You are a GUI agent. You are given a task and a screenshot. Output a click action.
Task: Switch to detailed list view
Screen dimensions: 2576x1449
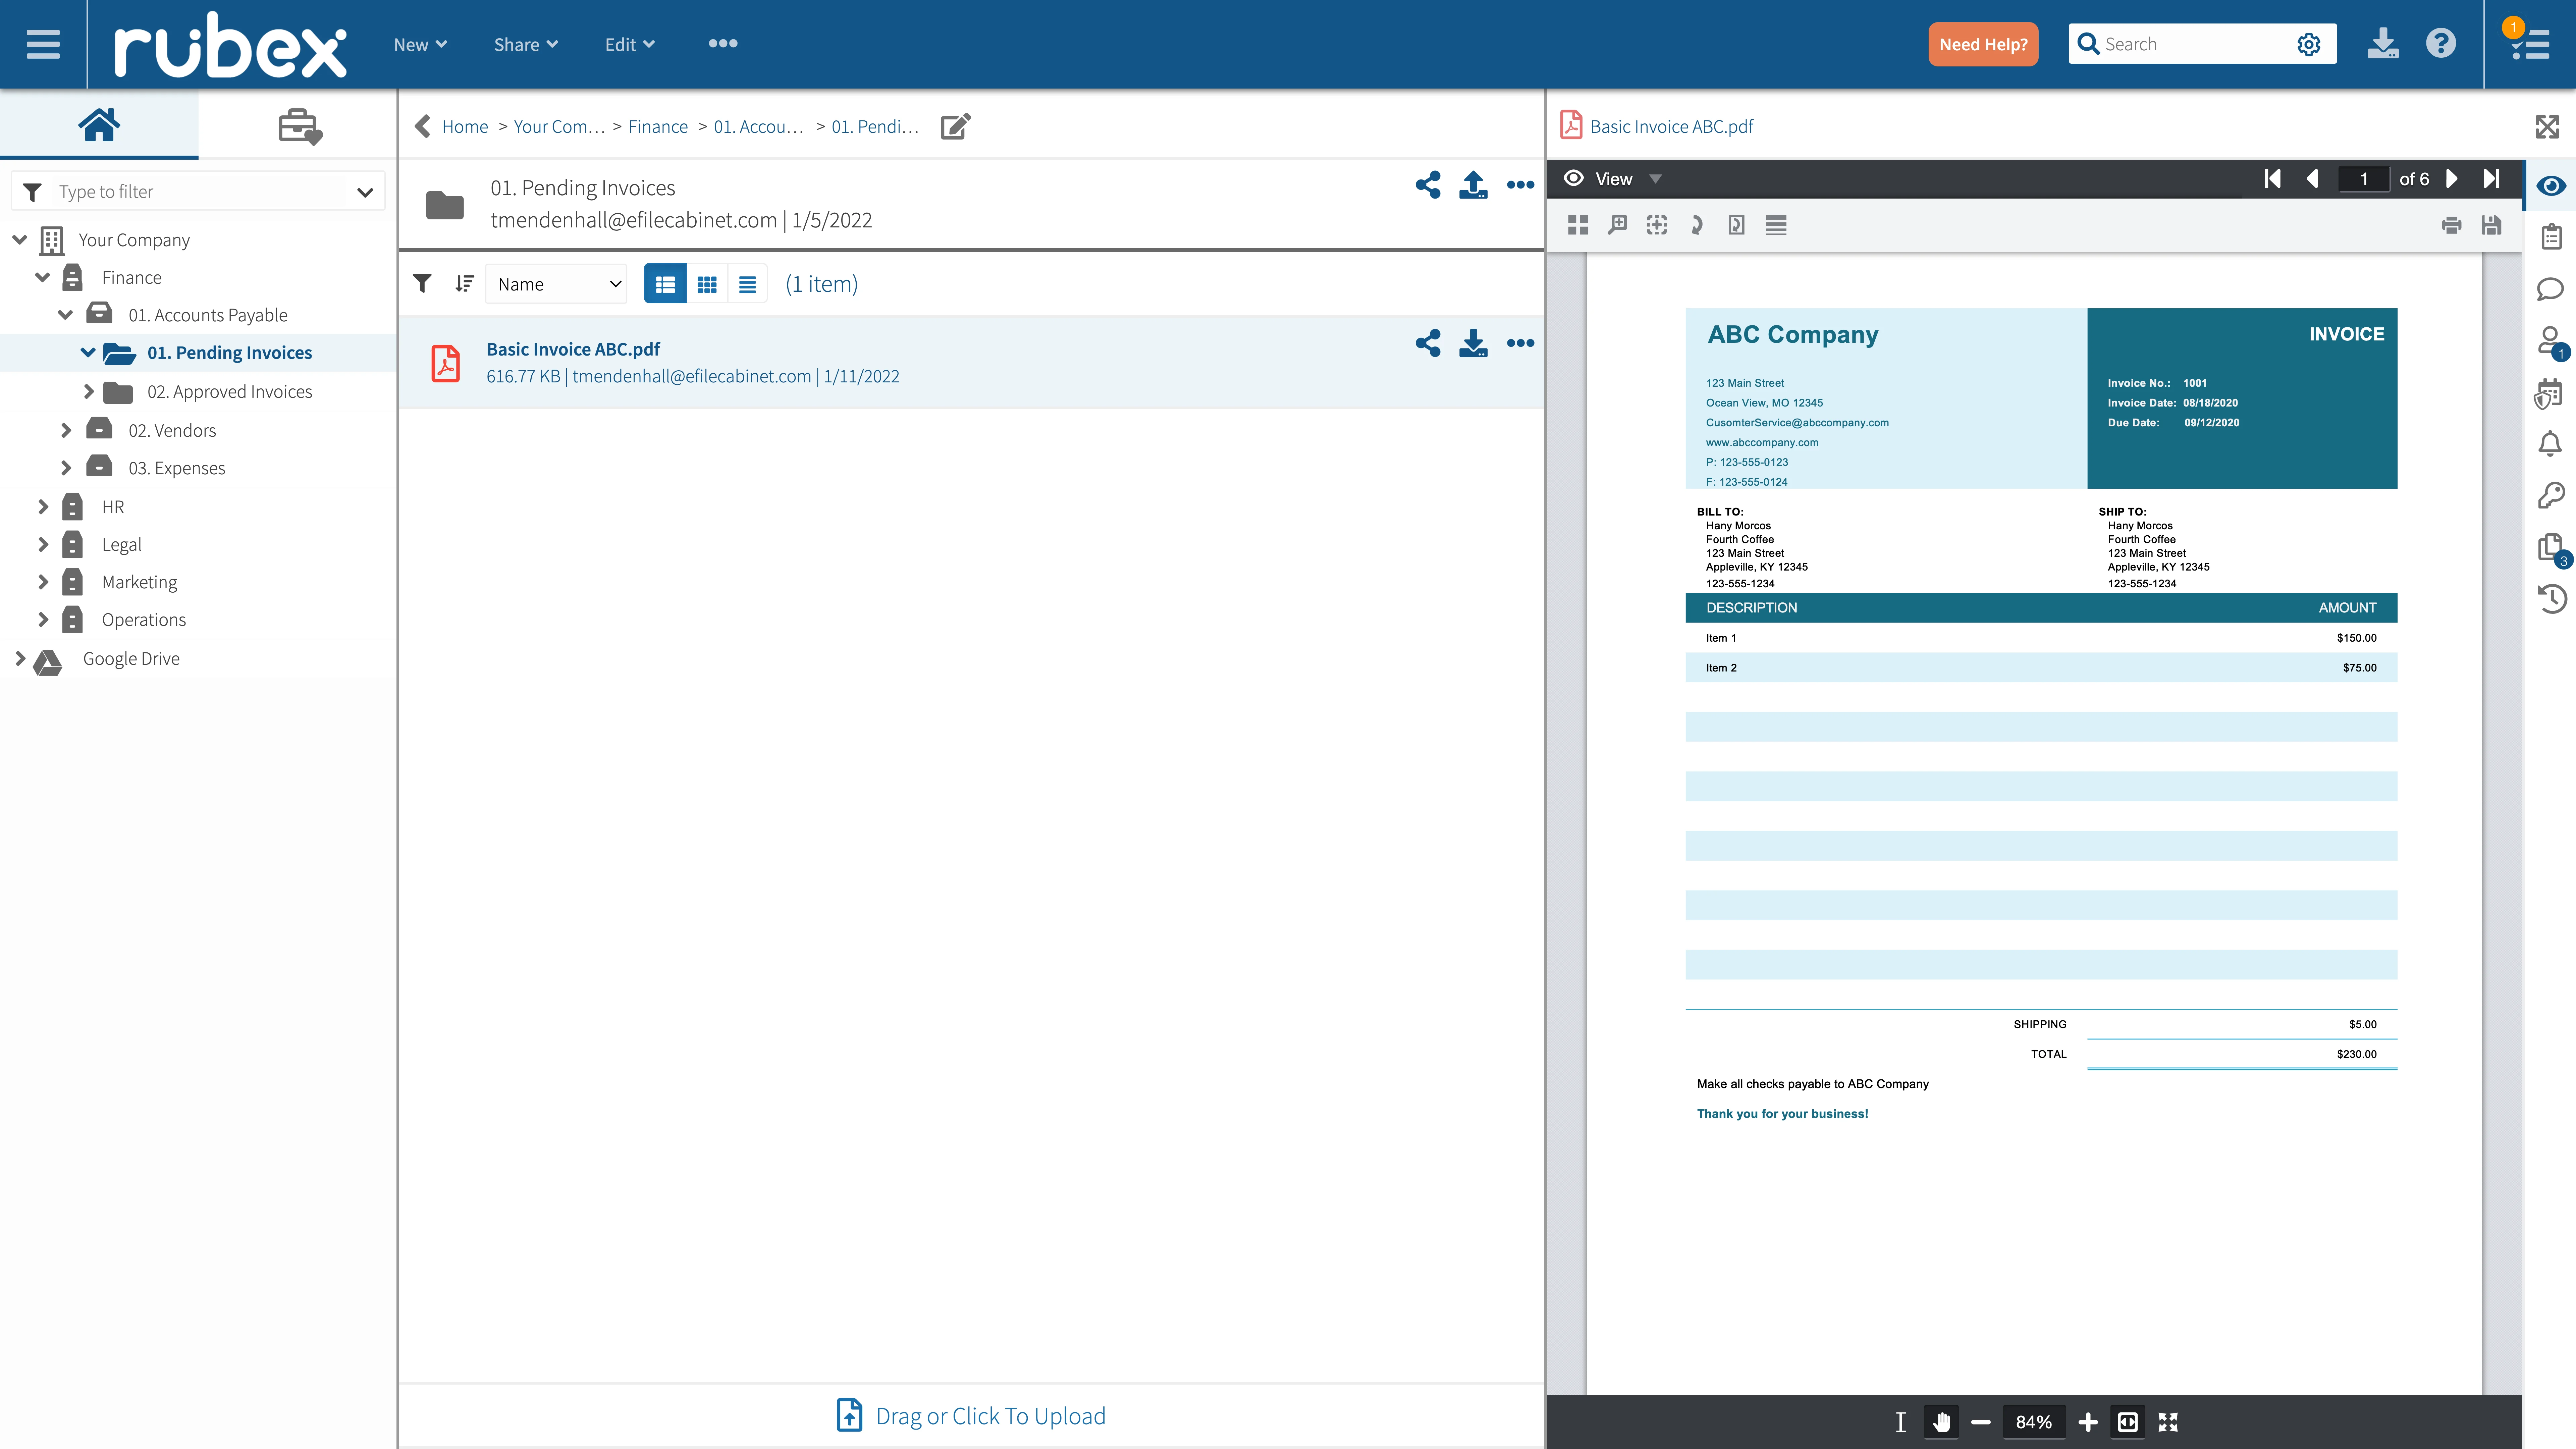pos(665,284)
